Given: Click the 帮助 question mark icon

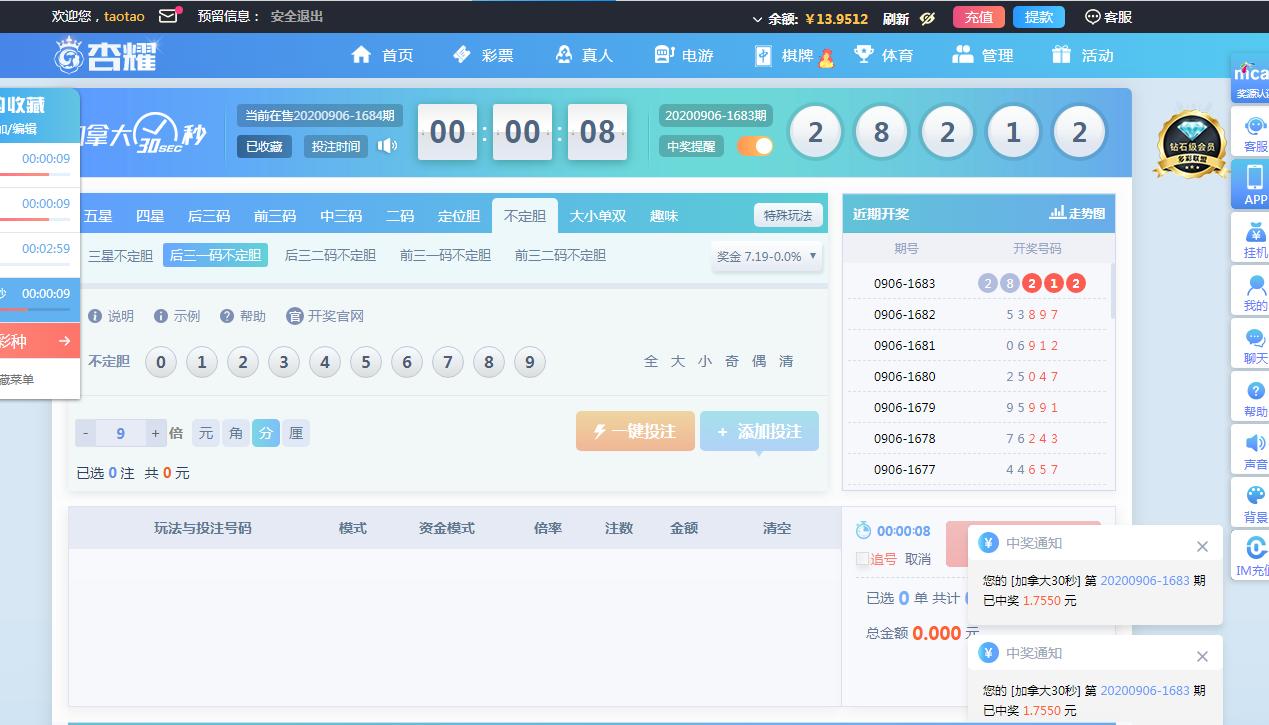Looking at the screenshot, I should tap(227, 316).
